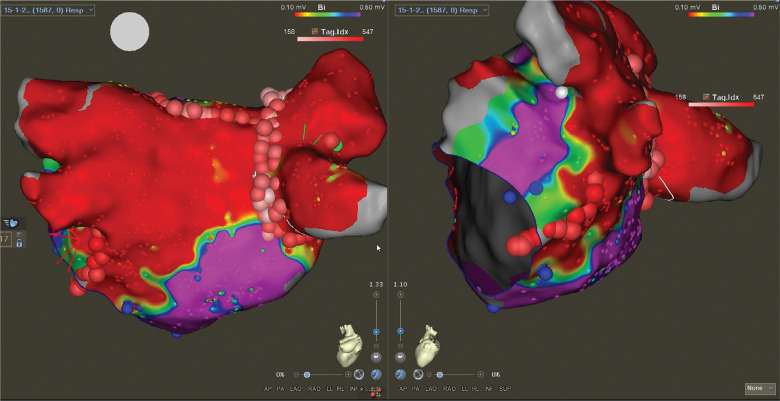Click the gray sphere icon in right pane

tap(418, 374)
